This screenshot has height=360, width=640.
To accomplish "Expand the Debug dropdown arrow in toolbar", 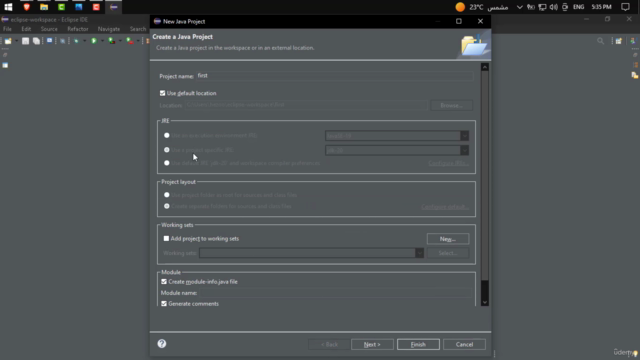I will [84, 41].
